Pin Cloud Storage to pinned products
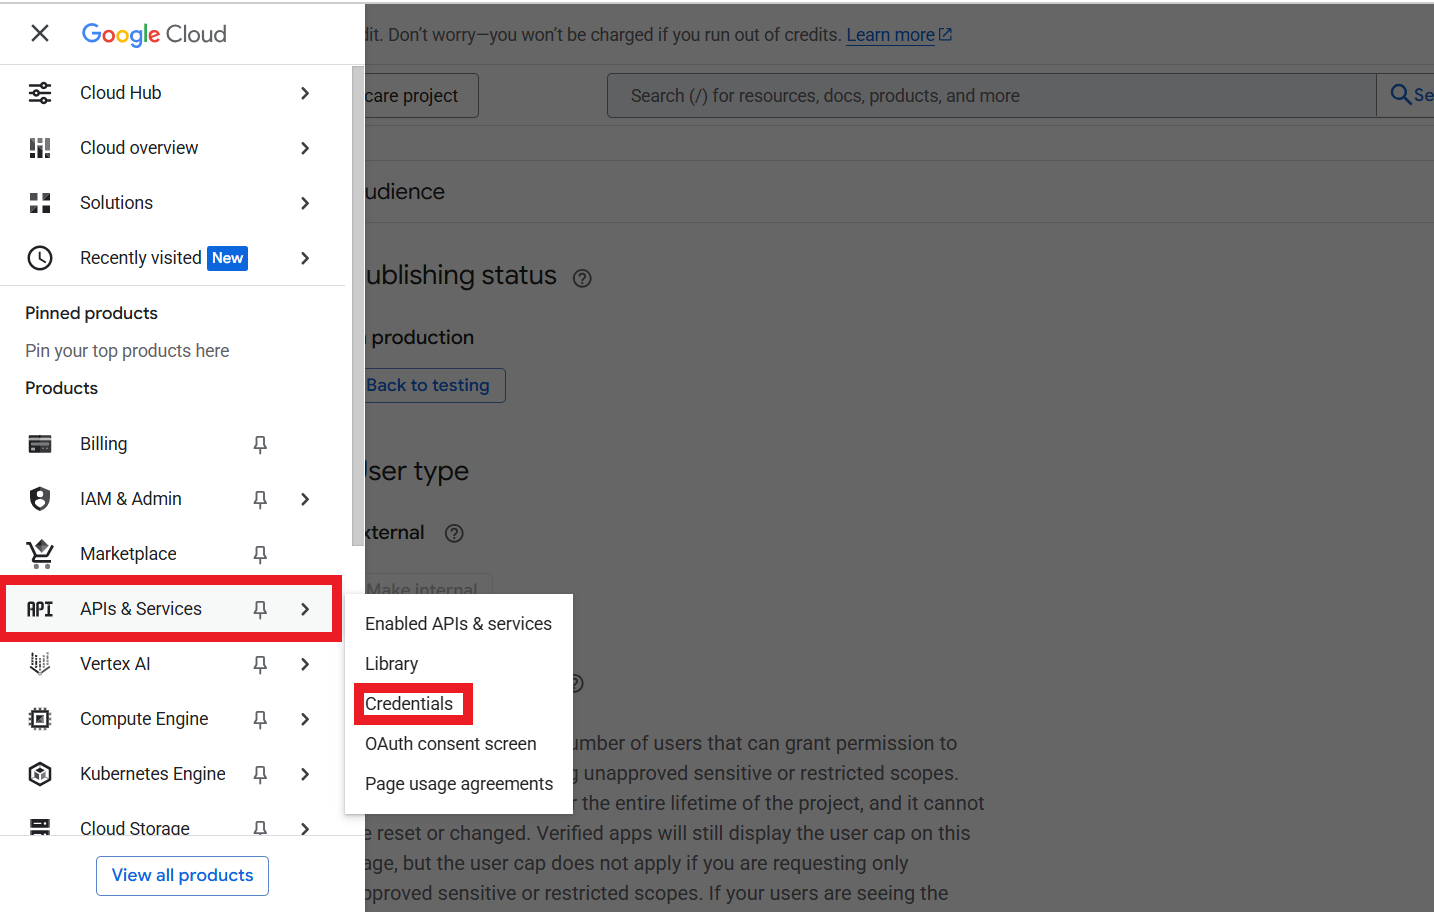 (x=260, y=828)
